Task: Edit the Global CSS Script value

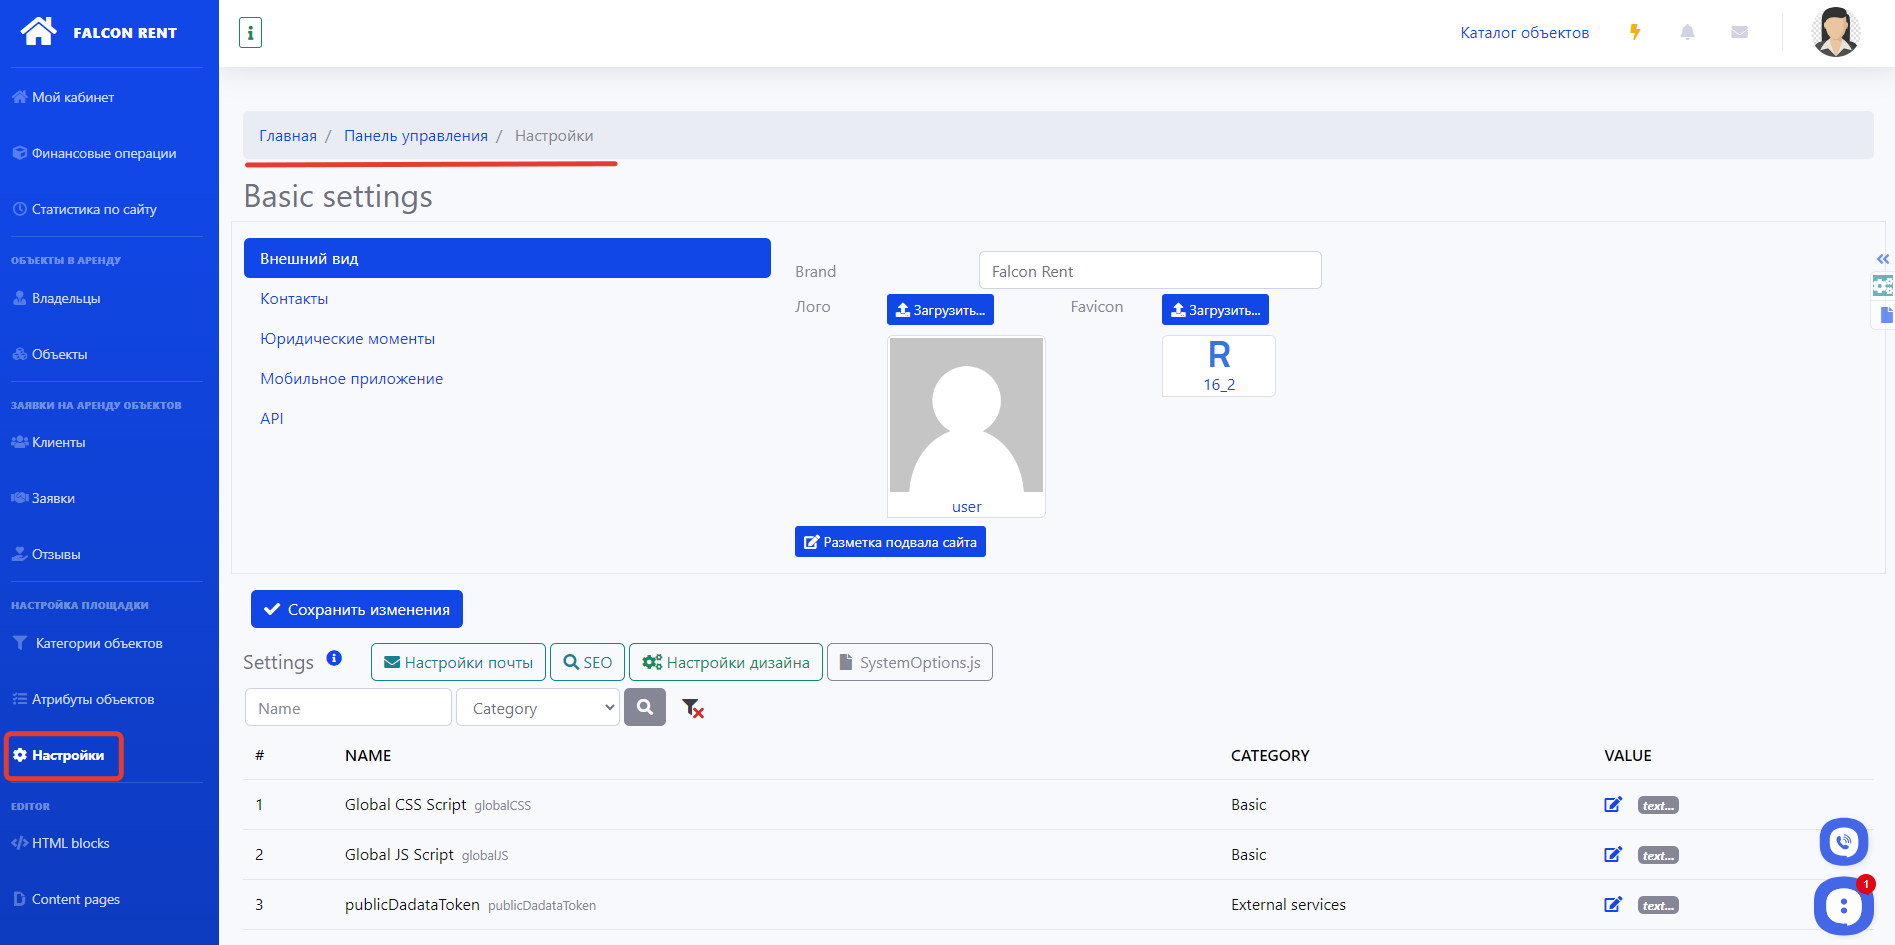Action: pos(1612,805)
